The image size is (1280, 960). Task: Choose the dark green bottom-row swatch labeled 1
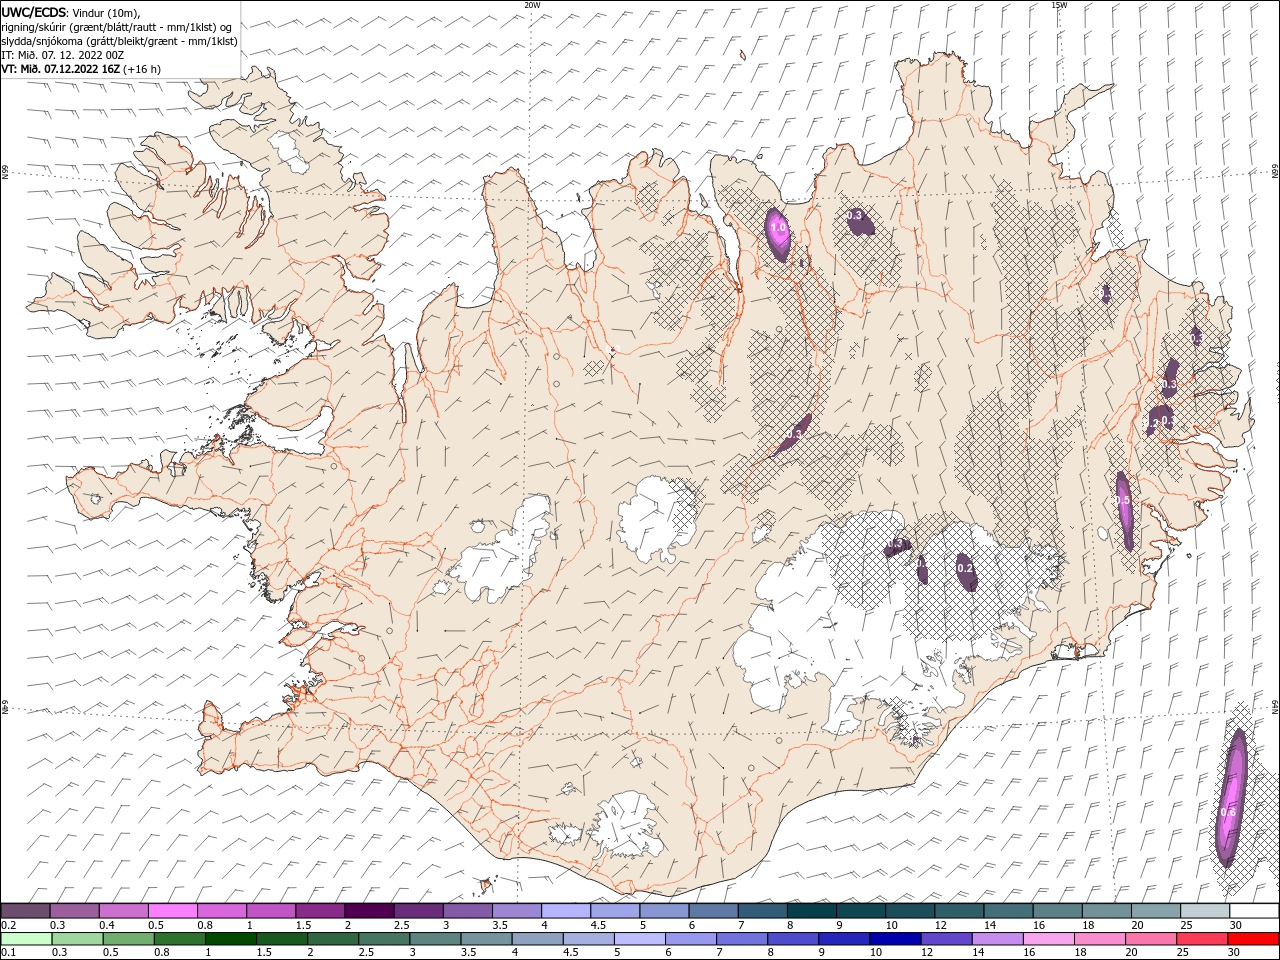click(x=230, y=939)
